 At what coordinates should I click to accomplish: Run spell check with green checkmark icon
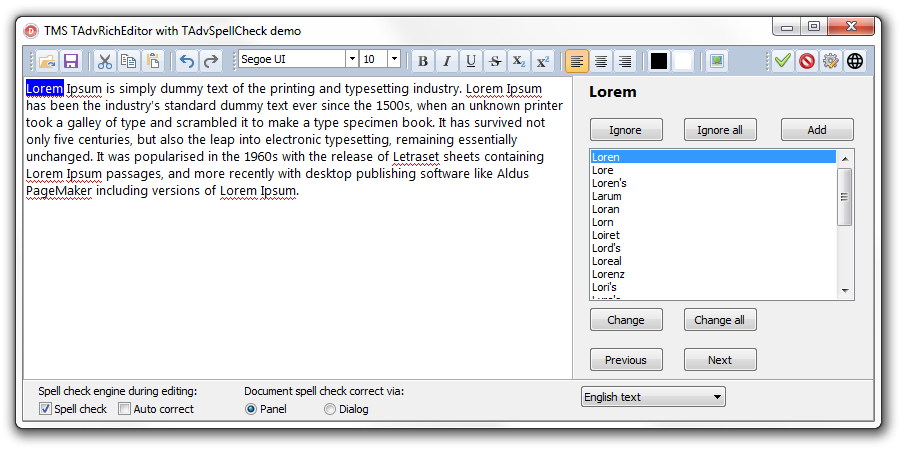pos(782,61)
